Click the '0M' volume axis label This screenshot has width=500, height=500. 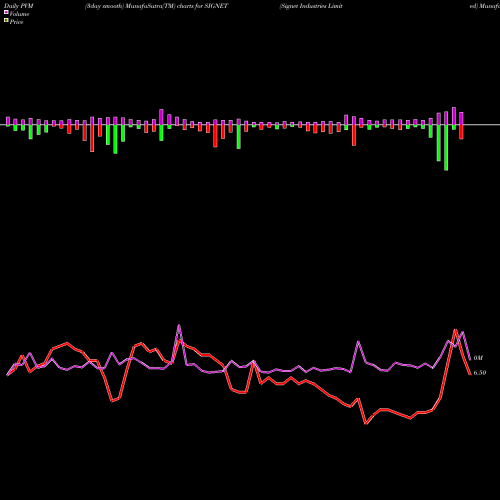[x=478, y=358]
